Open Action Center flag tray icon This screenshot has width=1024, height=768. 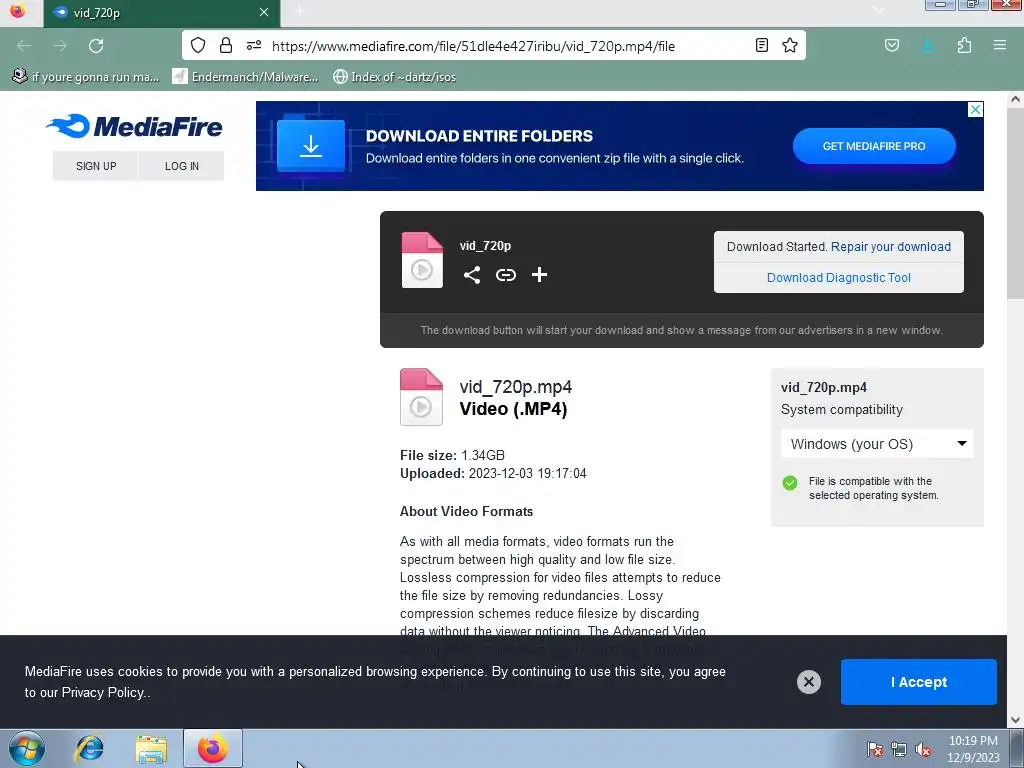[874, 749]
